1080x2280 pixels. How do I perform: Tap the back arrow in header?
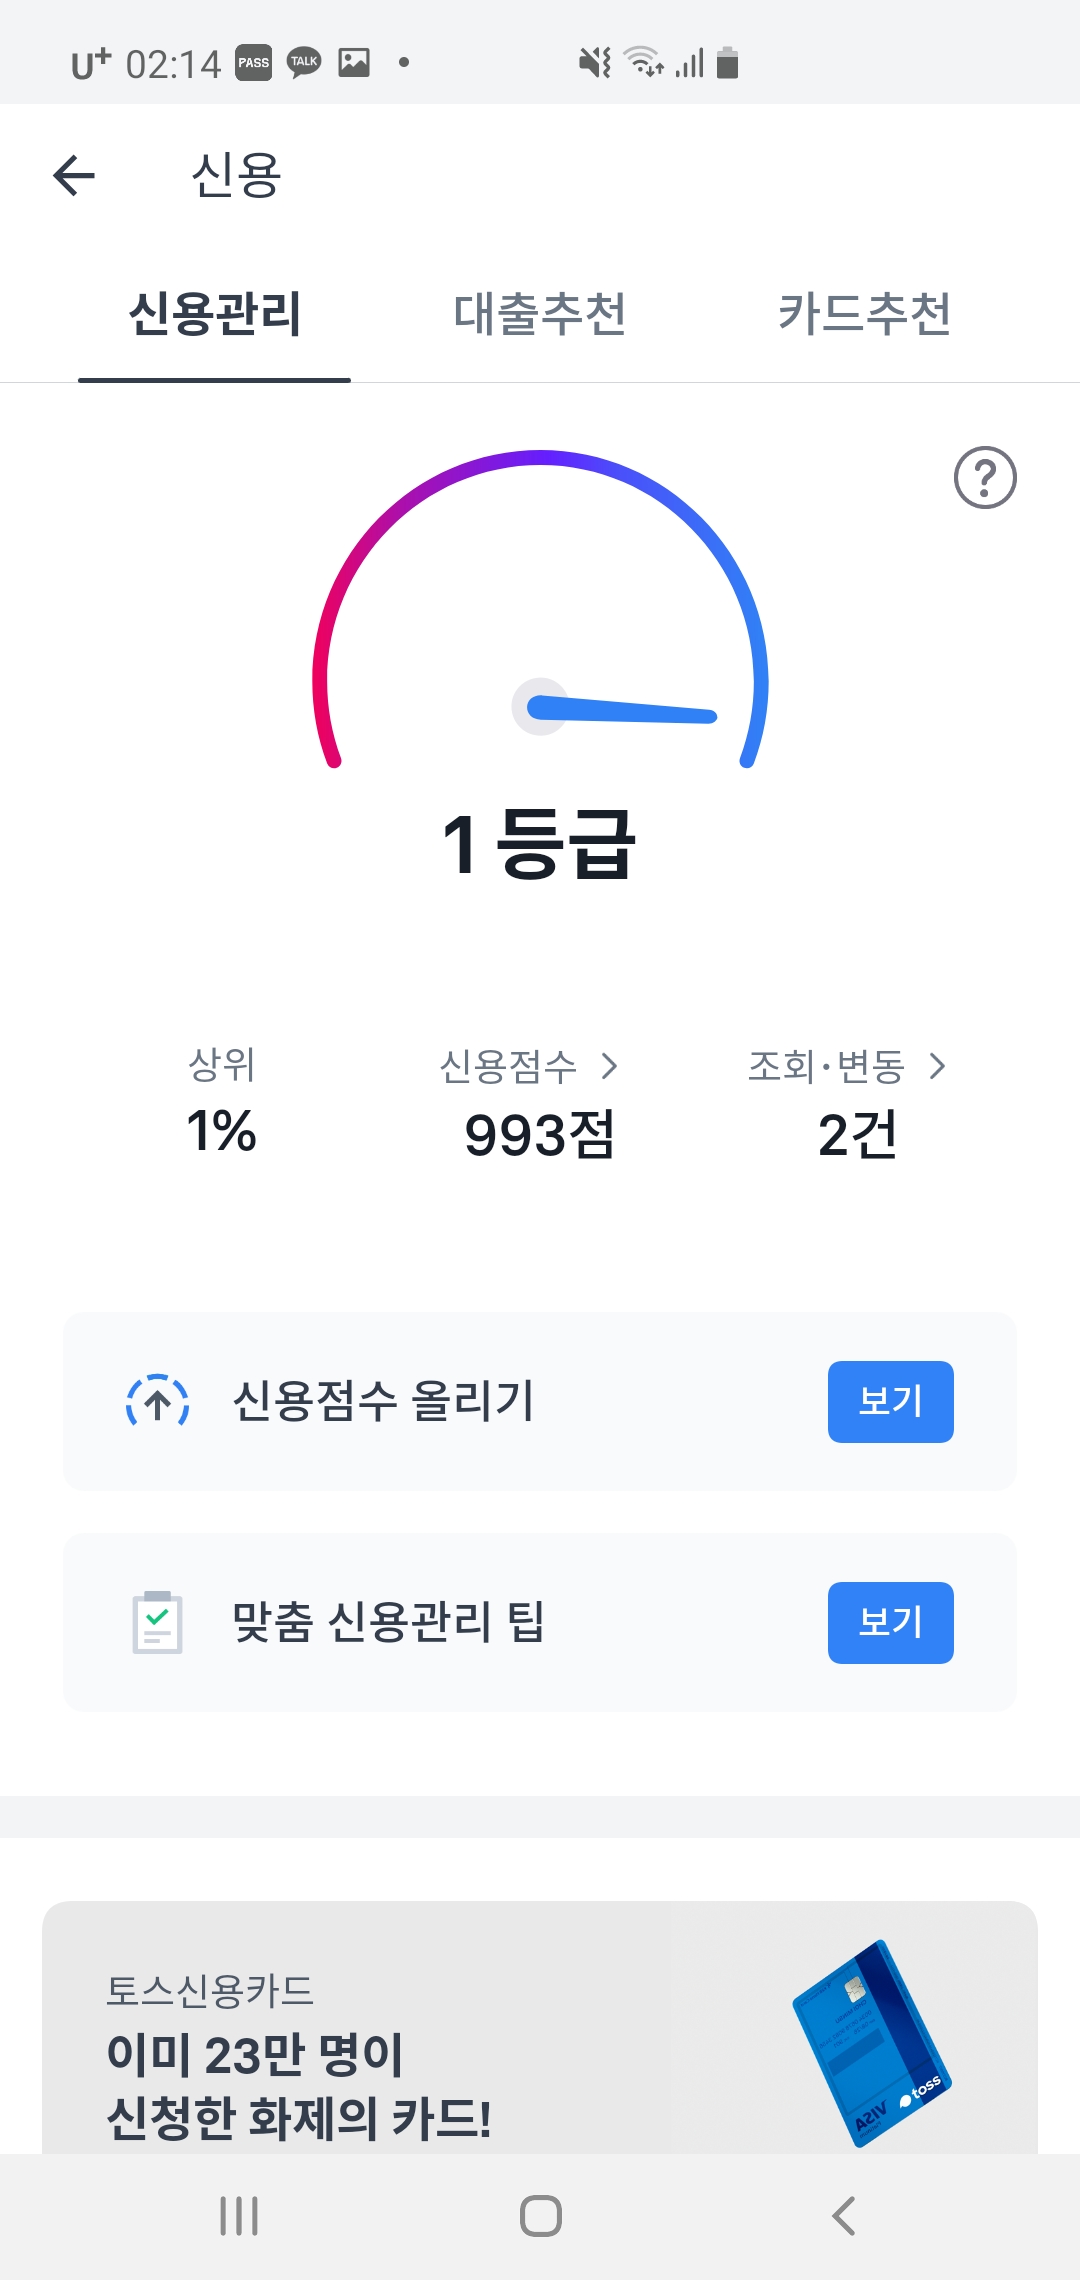pos(74,176)
